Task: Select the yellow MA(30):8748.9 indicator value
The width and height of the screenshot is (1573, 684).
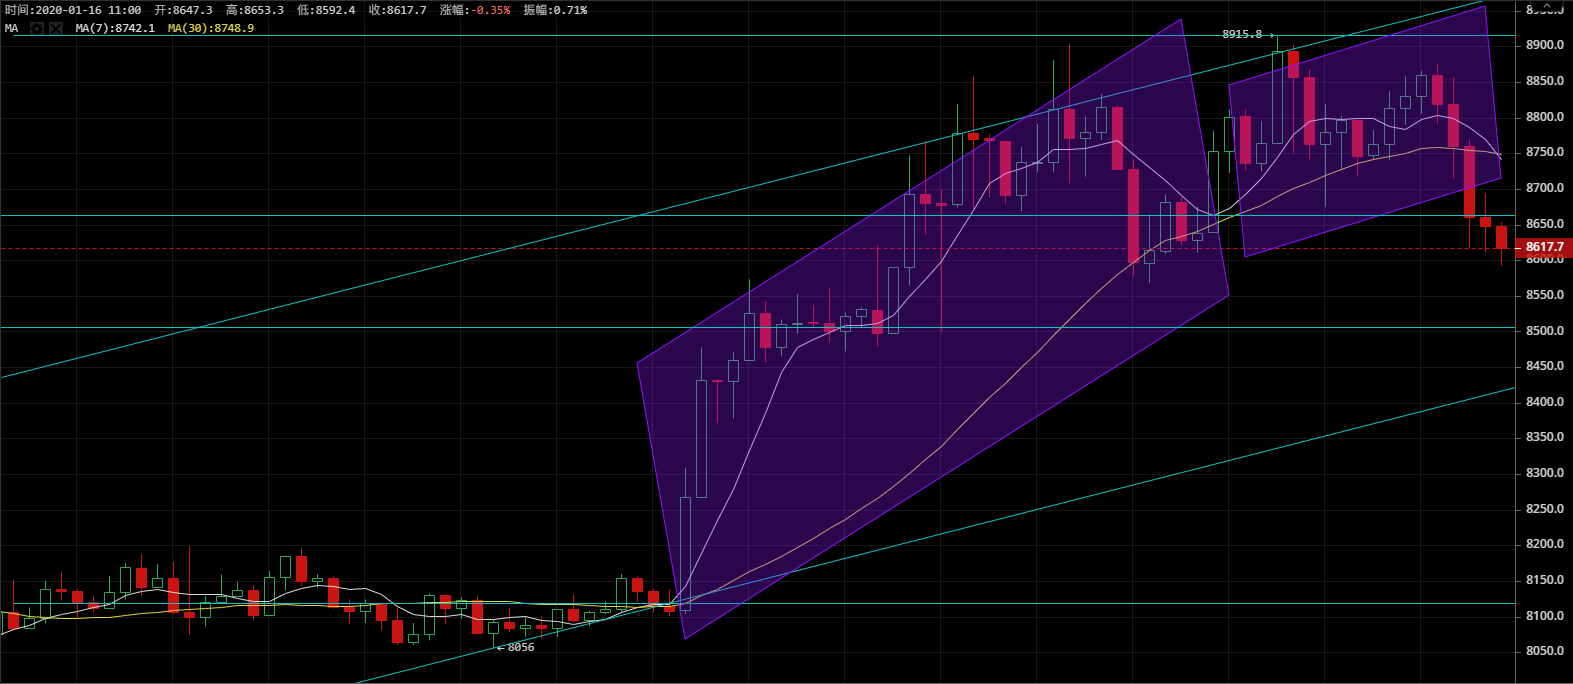Action: tap(211, 28)
